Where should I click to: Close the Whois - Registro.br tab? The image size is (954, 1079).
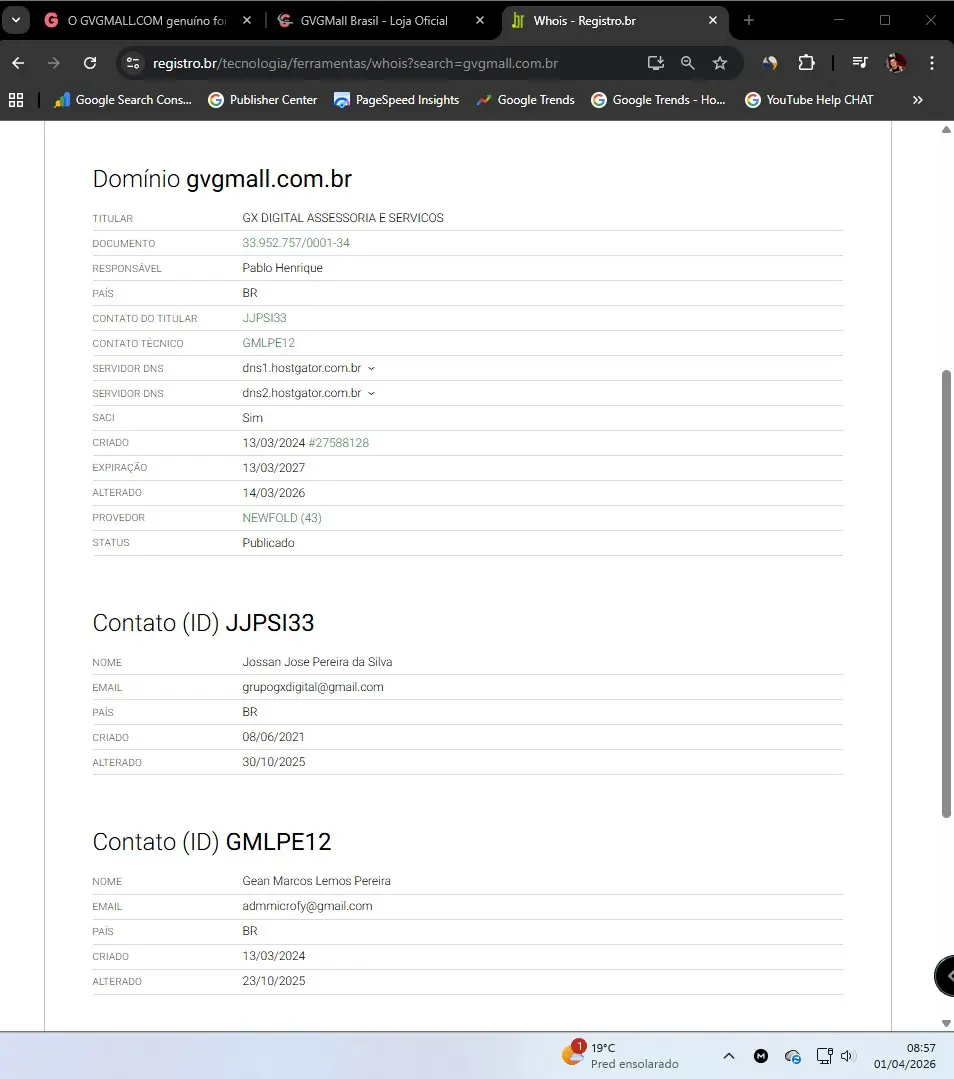click(x=713, y=21)
